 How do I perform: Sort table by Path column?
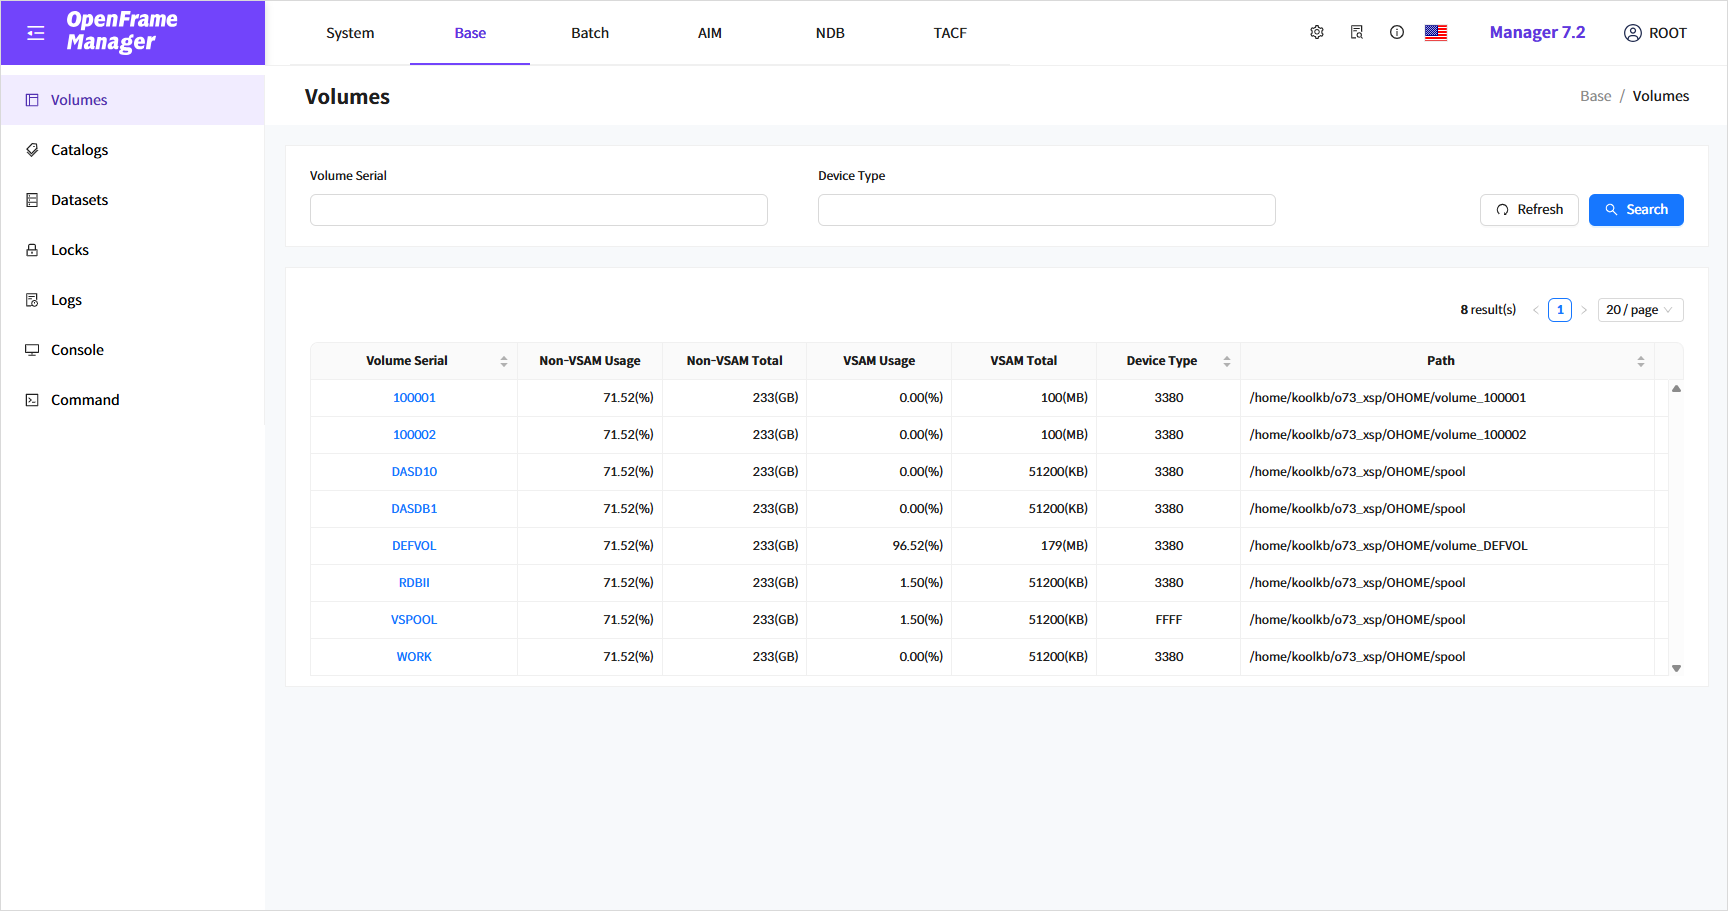(x=1641, y=361)
